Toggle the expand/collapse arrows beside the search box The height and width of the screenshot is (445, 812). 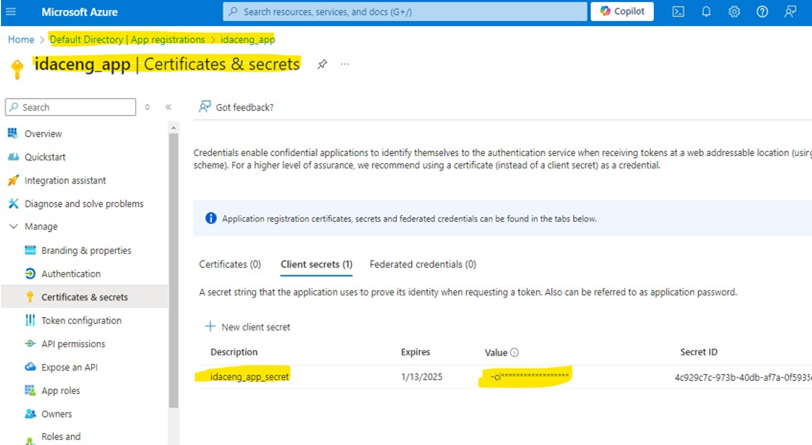148,107
